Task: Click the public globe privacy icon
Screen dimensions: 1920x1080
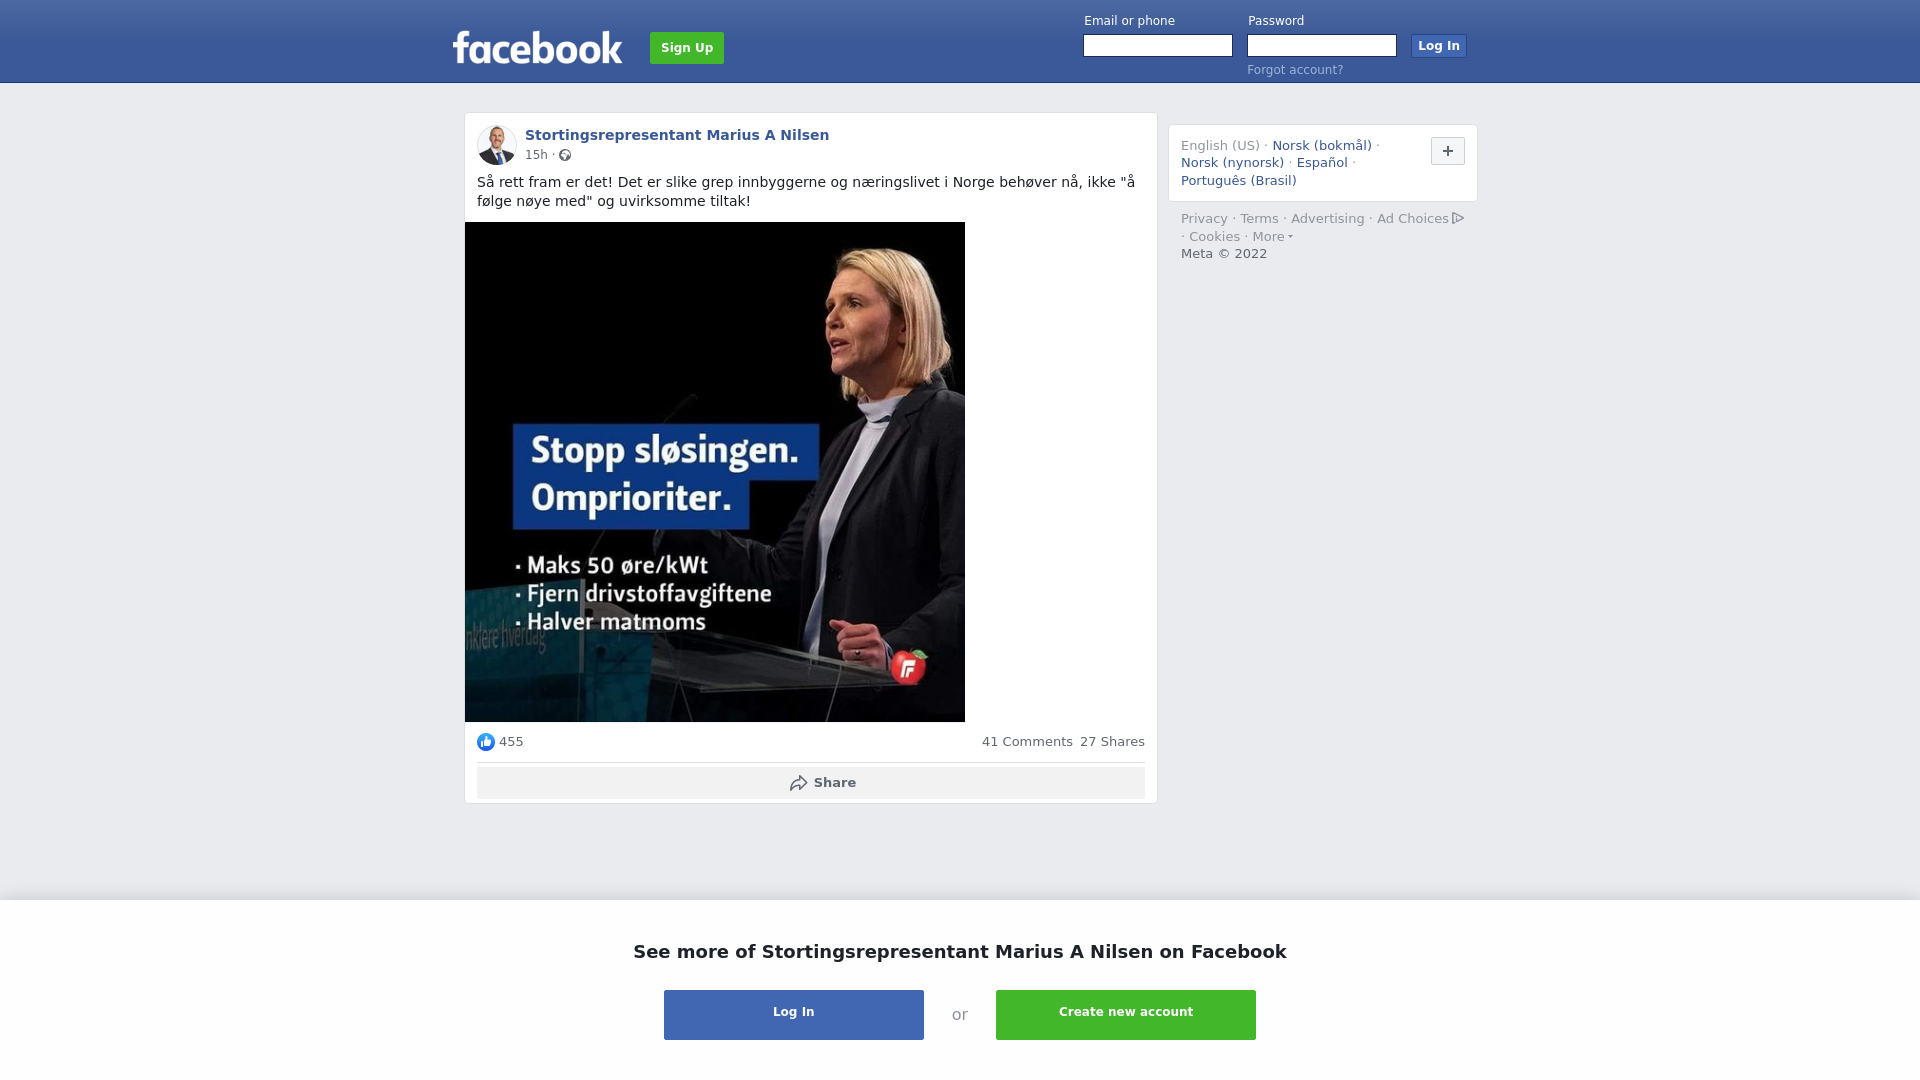Action: click(565, 155)
